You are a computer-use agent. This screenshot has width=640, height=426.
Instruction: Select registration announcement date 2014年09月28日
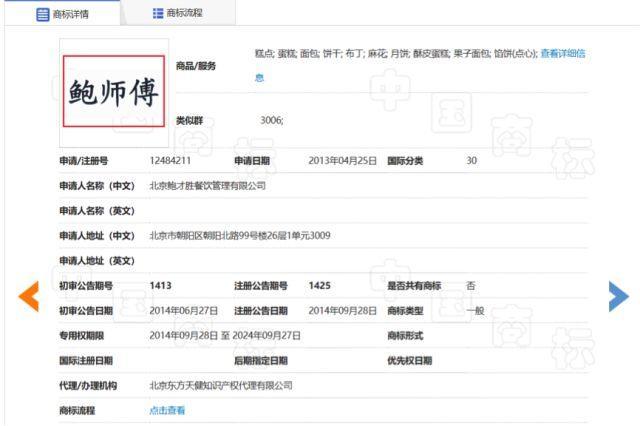pos(342,311)
